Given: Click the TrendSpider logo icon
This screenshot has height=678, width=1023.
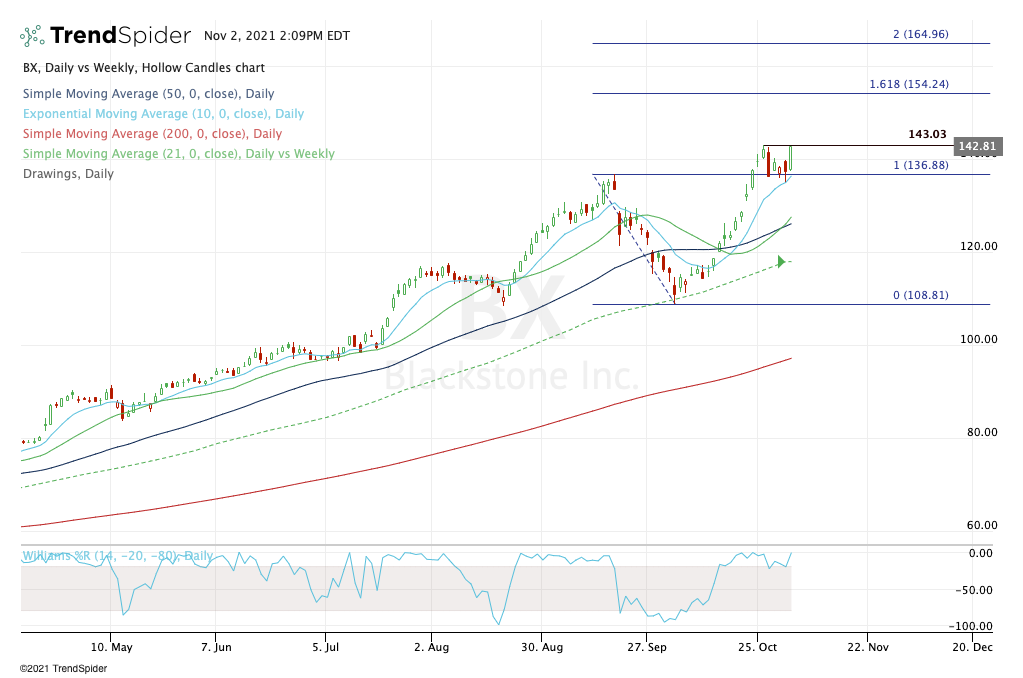Looking at the screenshot, I should 32,35.
